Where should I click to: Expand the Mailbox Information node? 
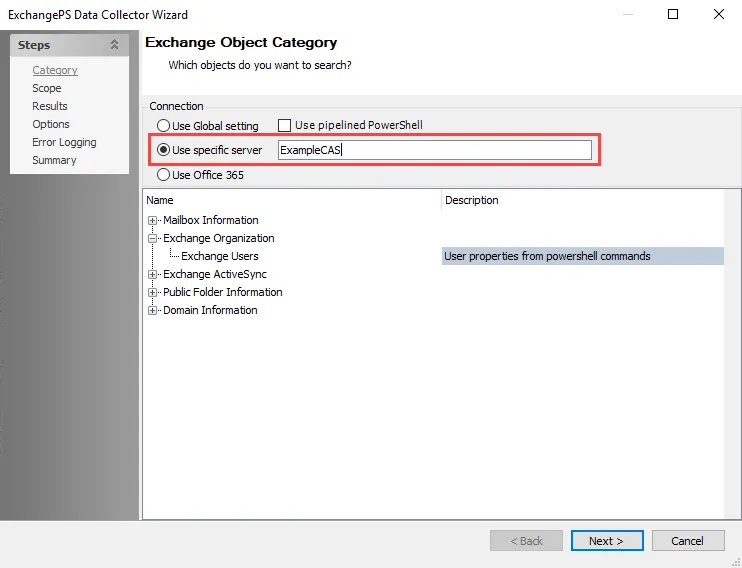click(152, 221)
